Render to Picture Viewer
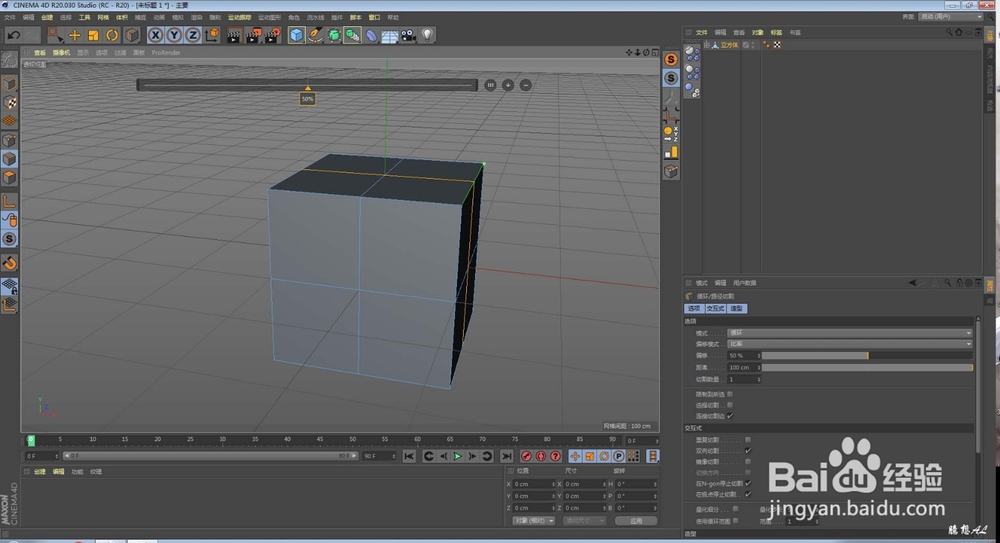The image size is (1000, 543). [x=253, y=35]
